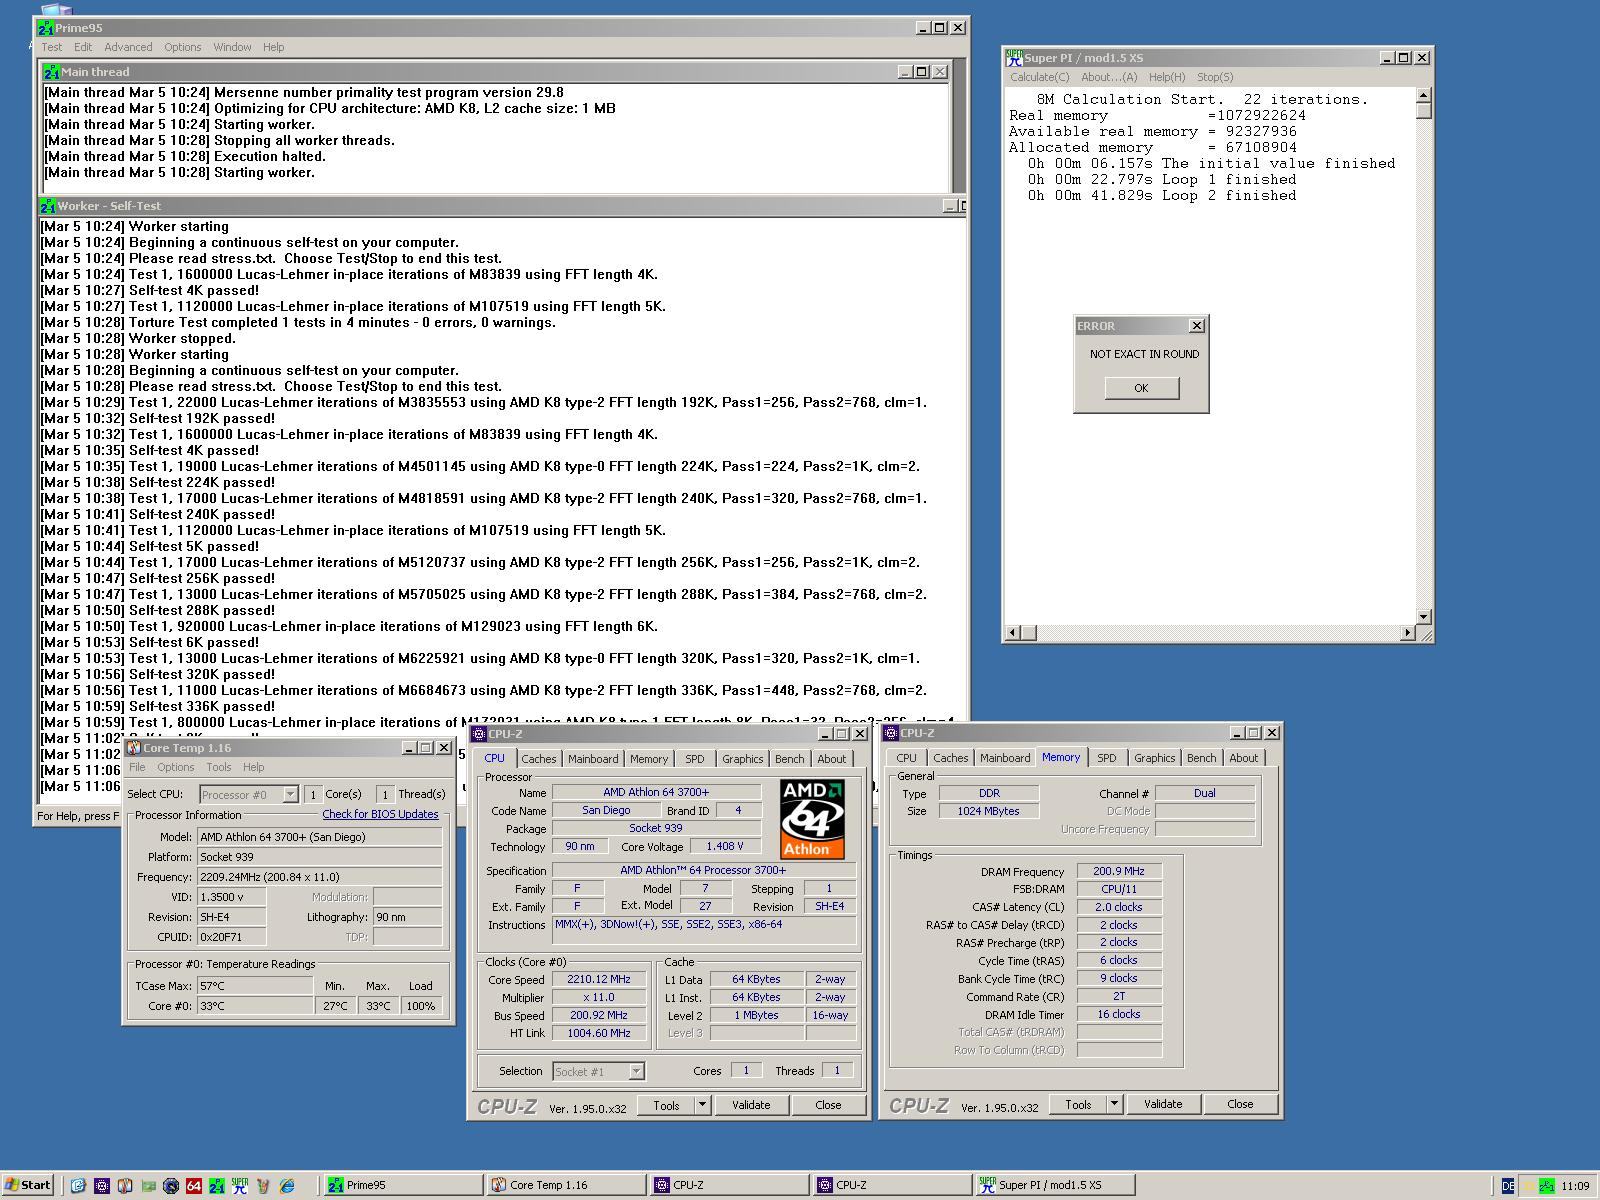Open Options menu in Prime95
Viewport: 1600px width, 1200px height.
182,47
